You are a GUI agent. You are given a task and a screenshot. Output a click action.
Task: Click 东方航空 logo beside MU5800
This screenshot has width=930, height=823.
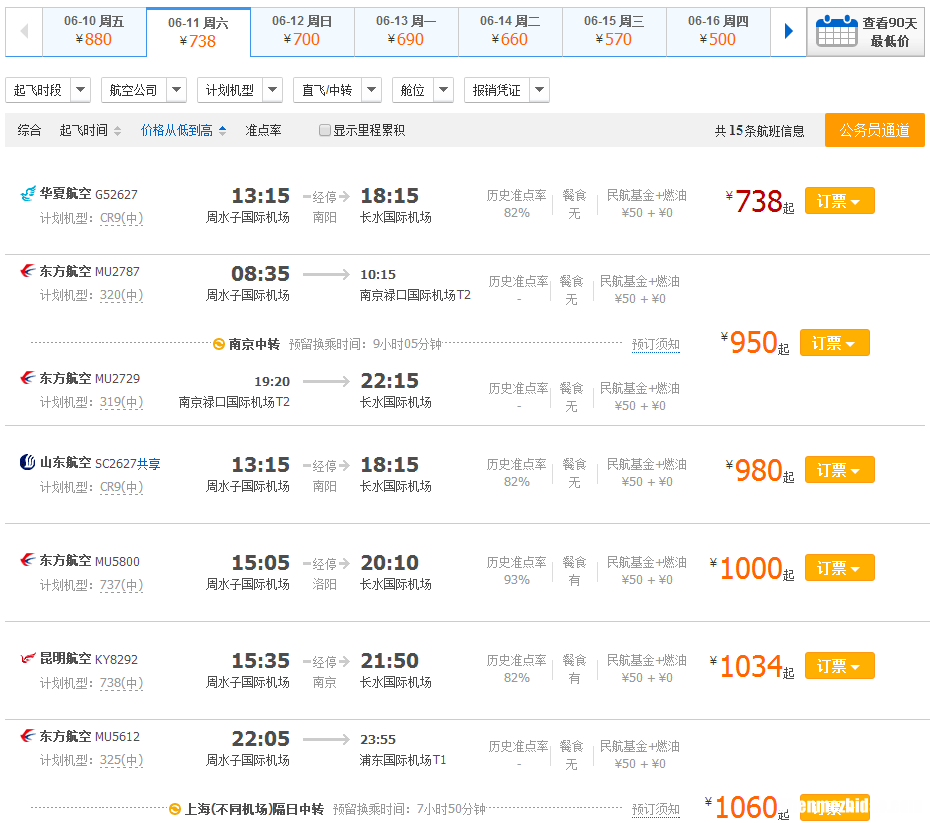coord(27,560)
